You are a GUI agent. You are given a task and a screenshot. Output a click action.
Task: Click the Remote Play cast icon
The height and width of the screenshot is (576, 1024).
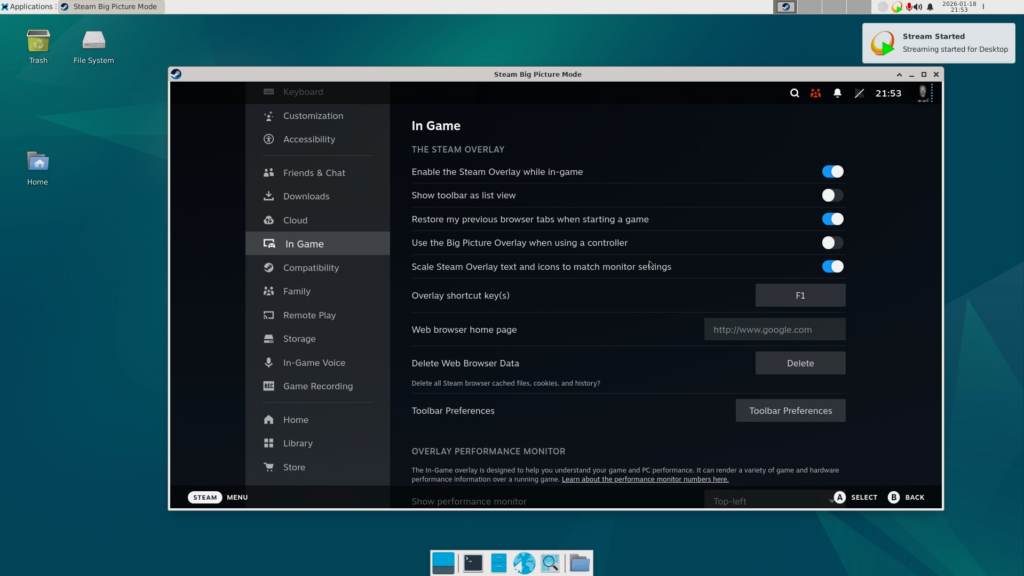click(x=268, y=315)
